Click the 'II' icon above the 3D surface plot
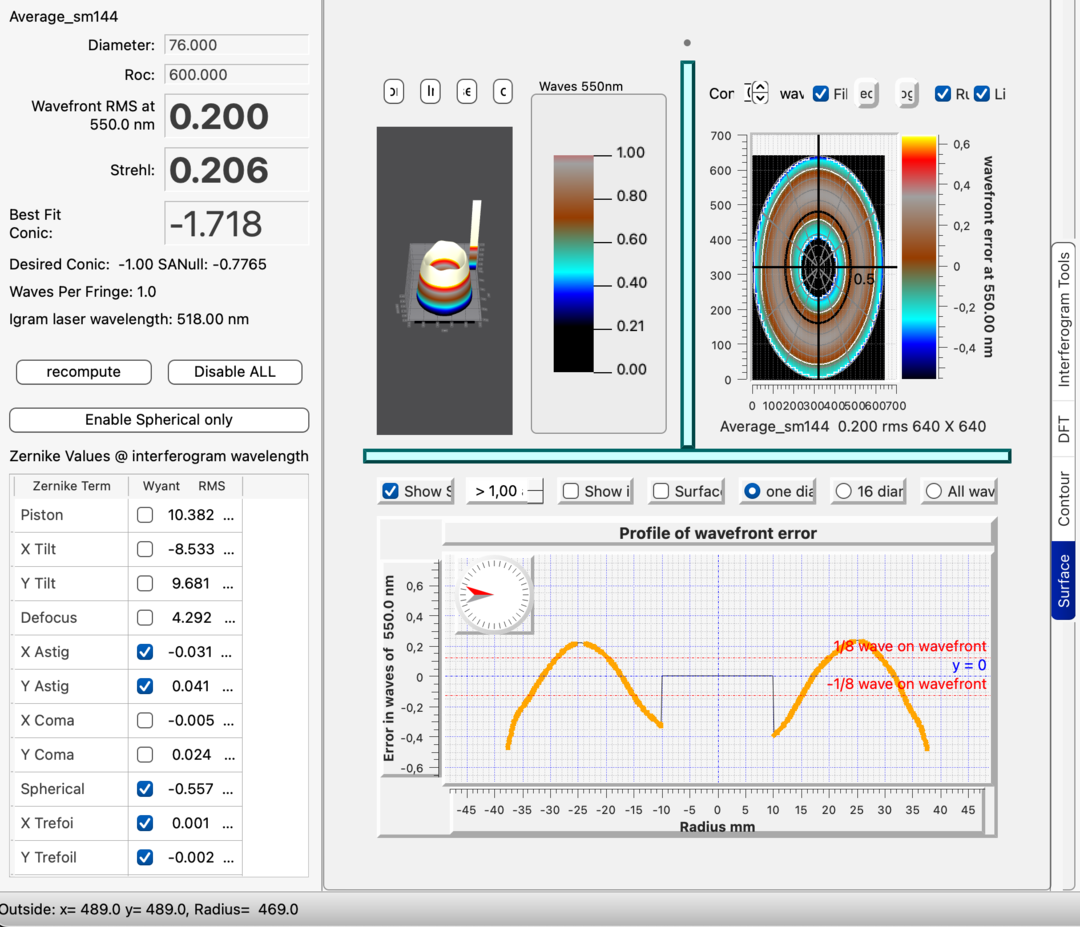Image resolution: width=1080 pixels, height=927 pixels. 430,91
